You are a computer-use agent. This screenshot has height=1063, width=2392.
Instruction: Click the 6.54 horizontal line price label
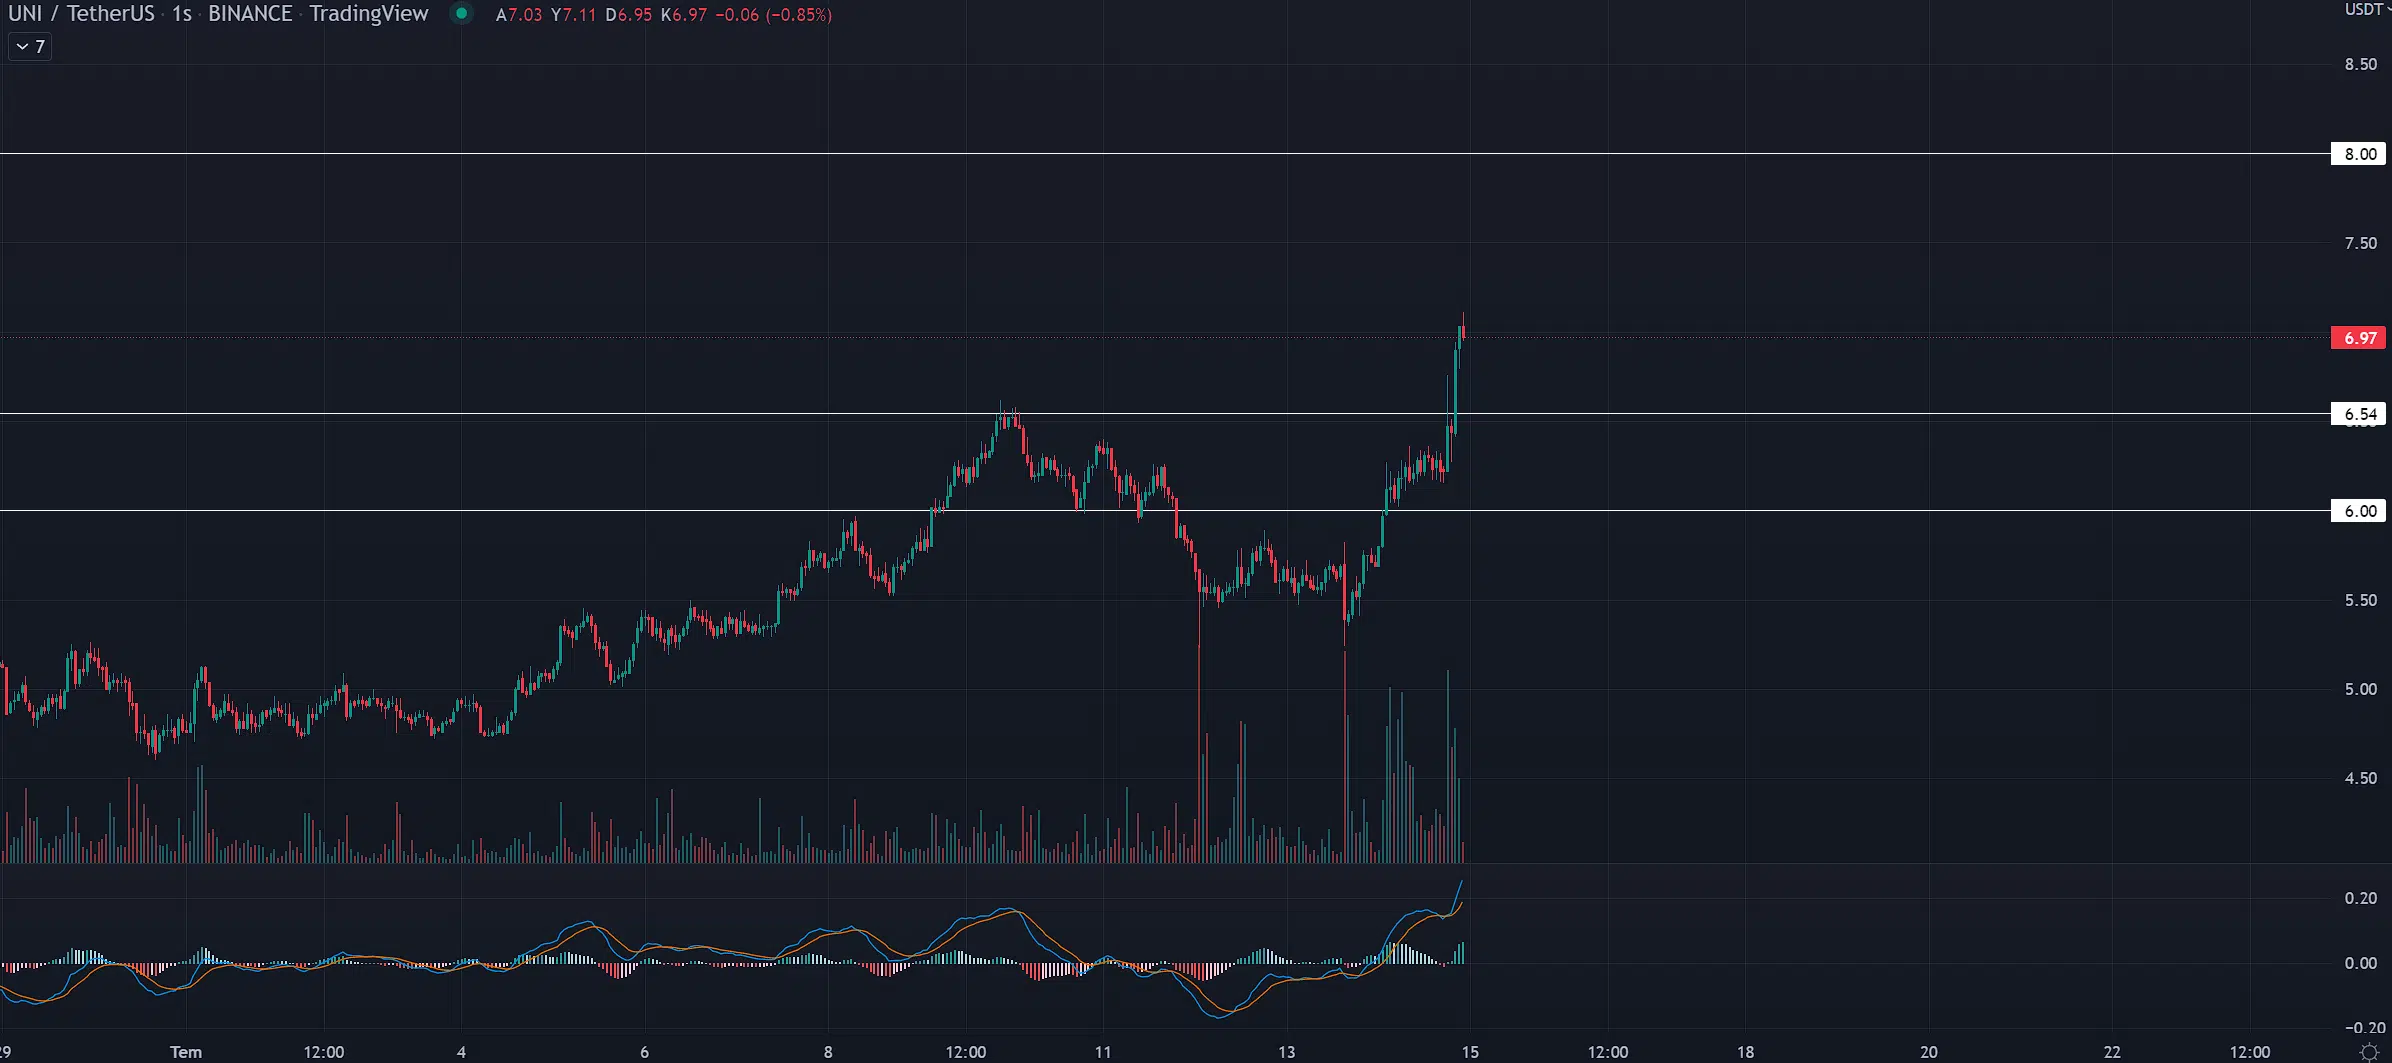tap(2360, 414)
